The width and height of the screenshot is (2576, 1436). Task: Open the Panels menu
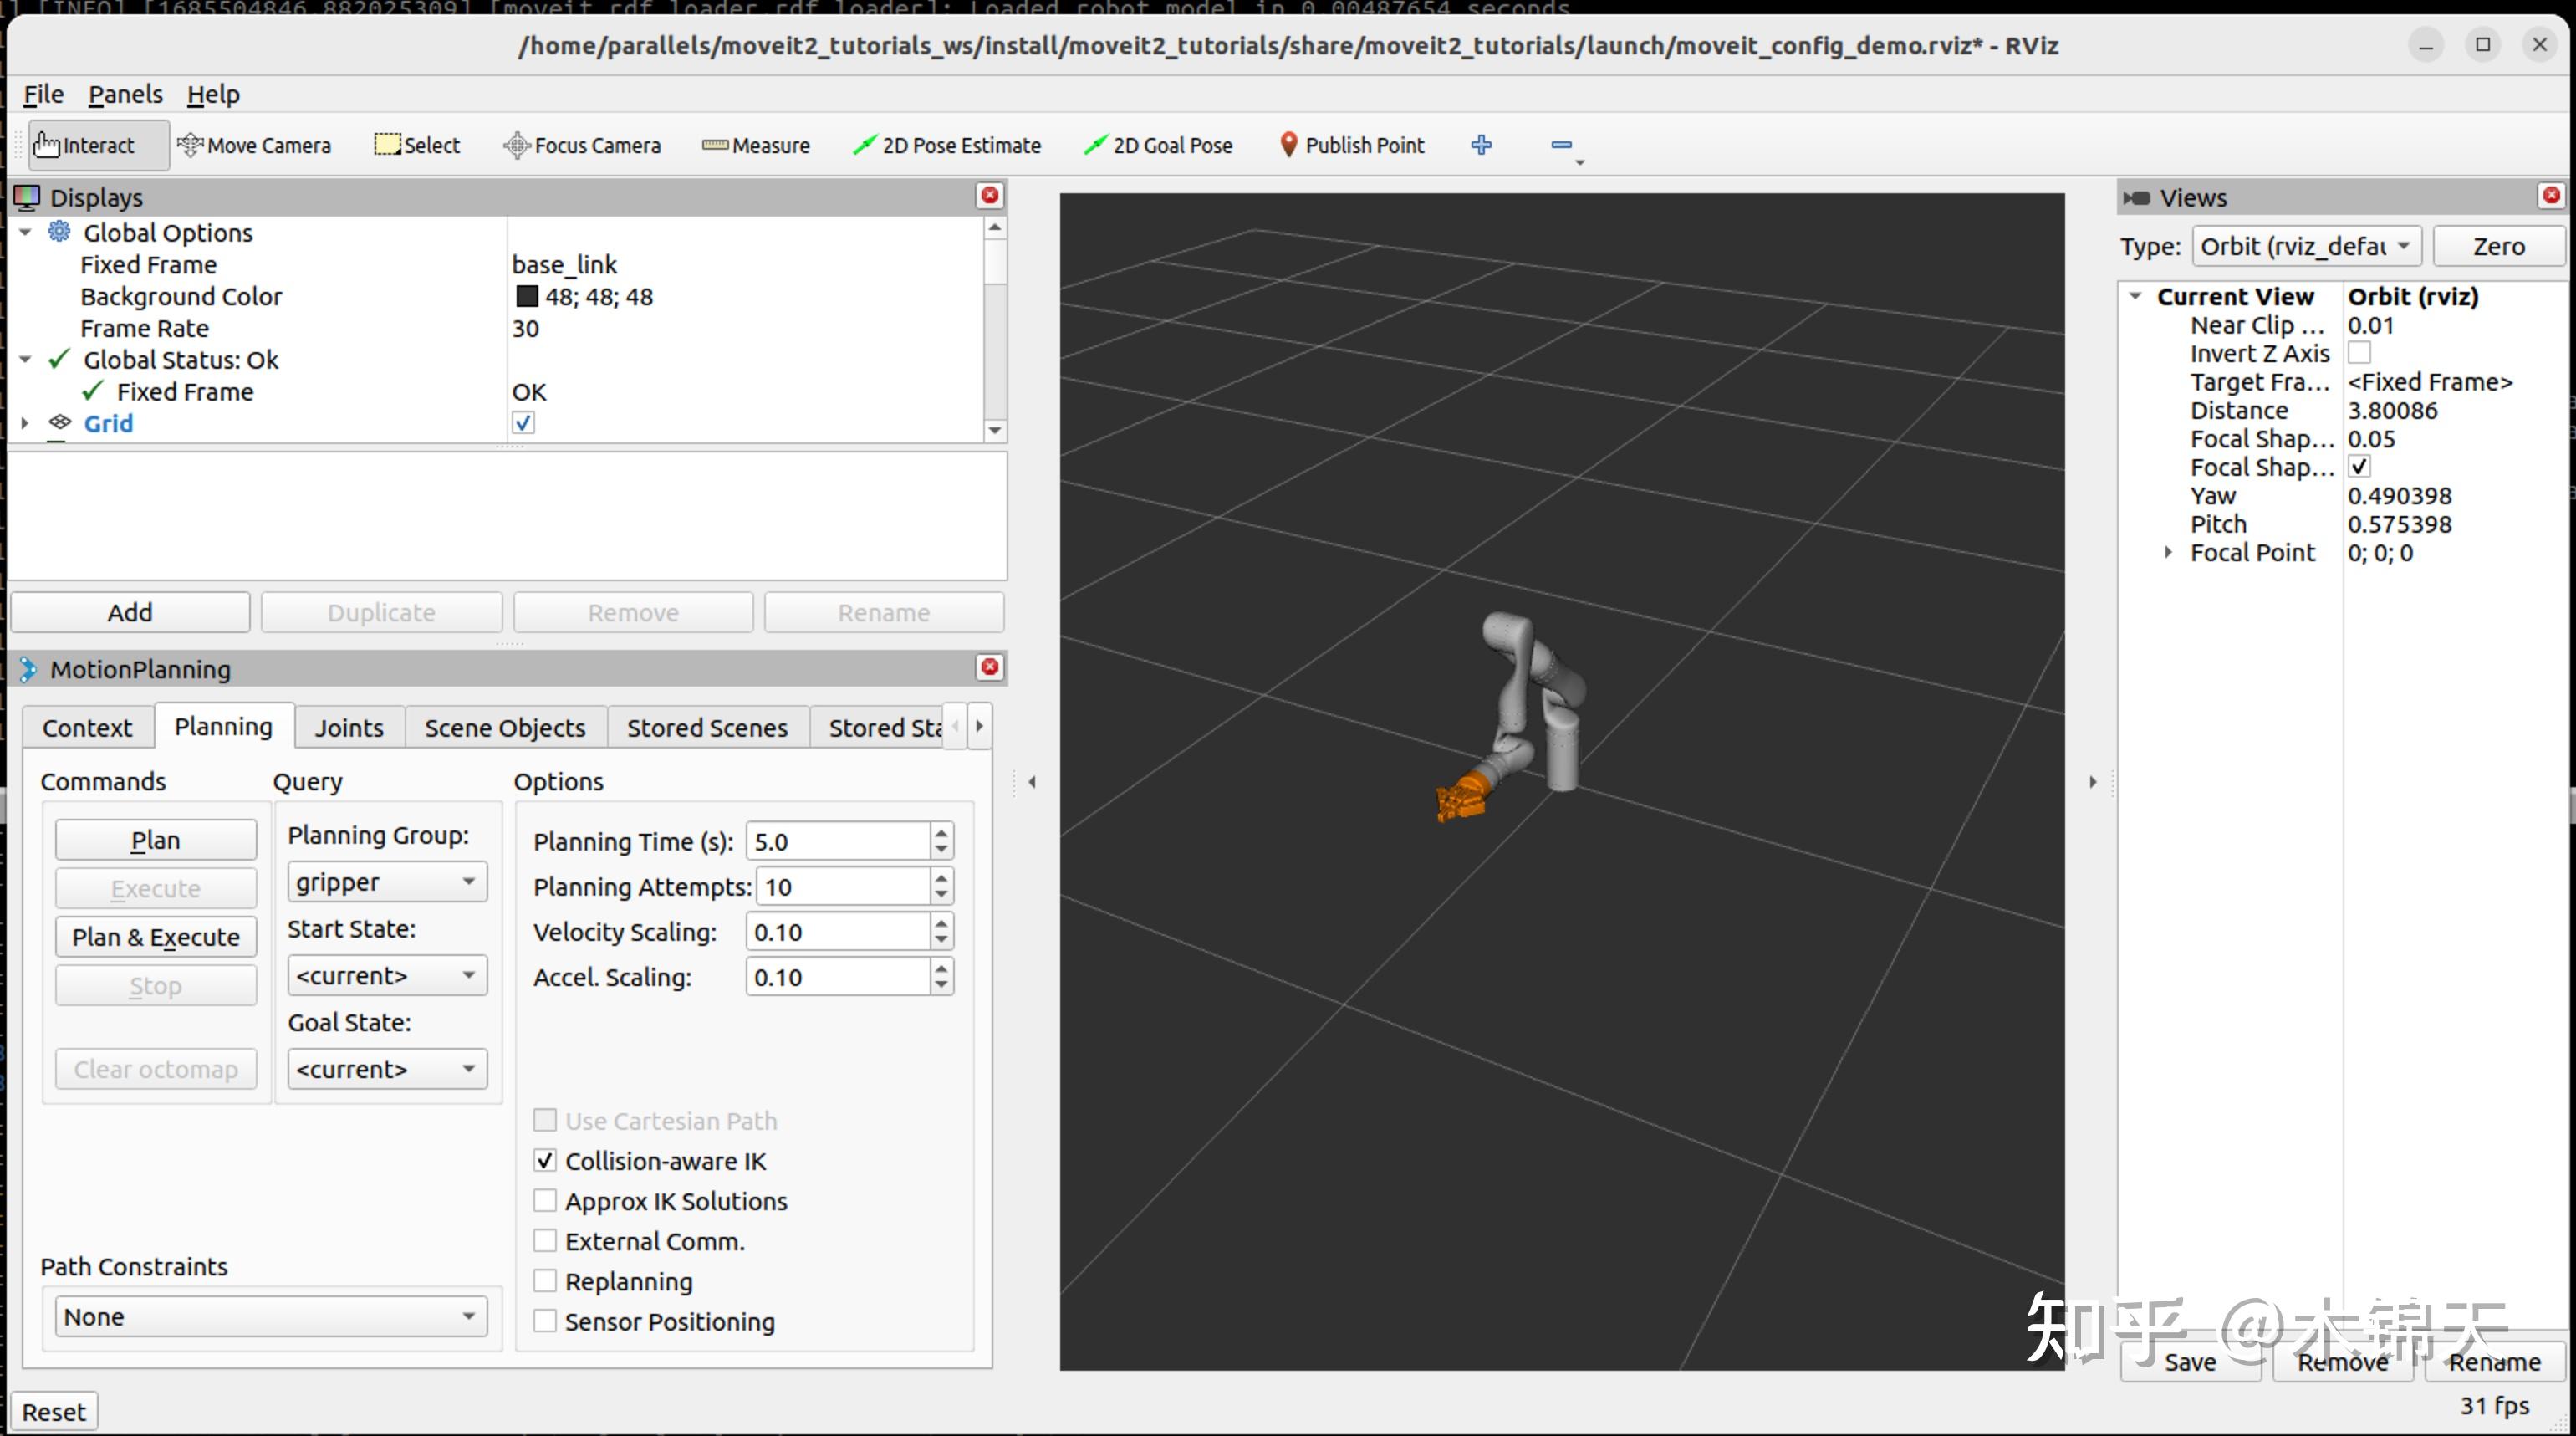[125, 93]
